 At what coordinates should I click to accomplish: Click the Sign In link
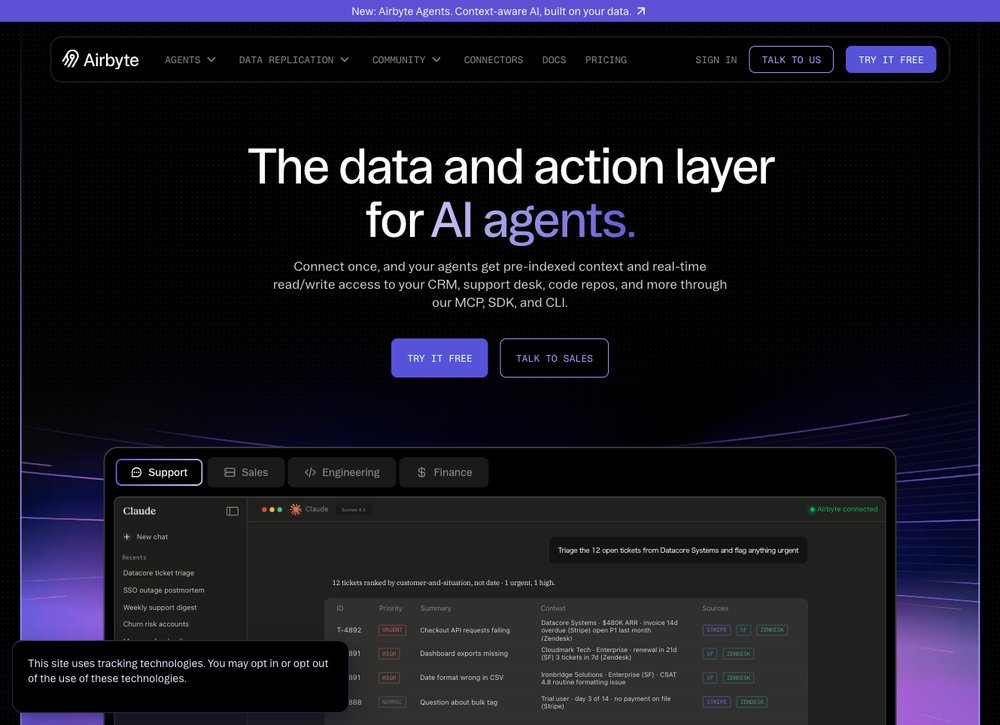[716, 59]
